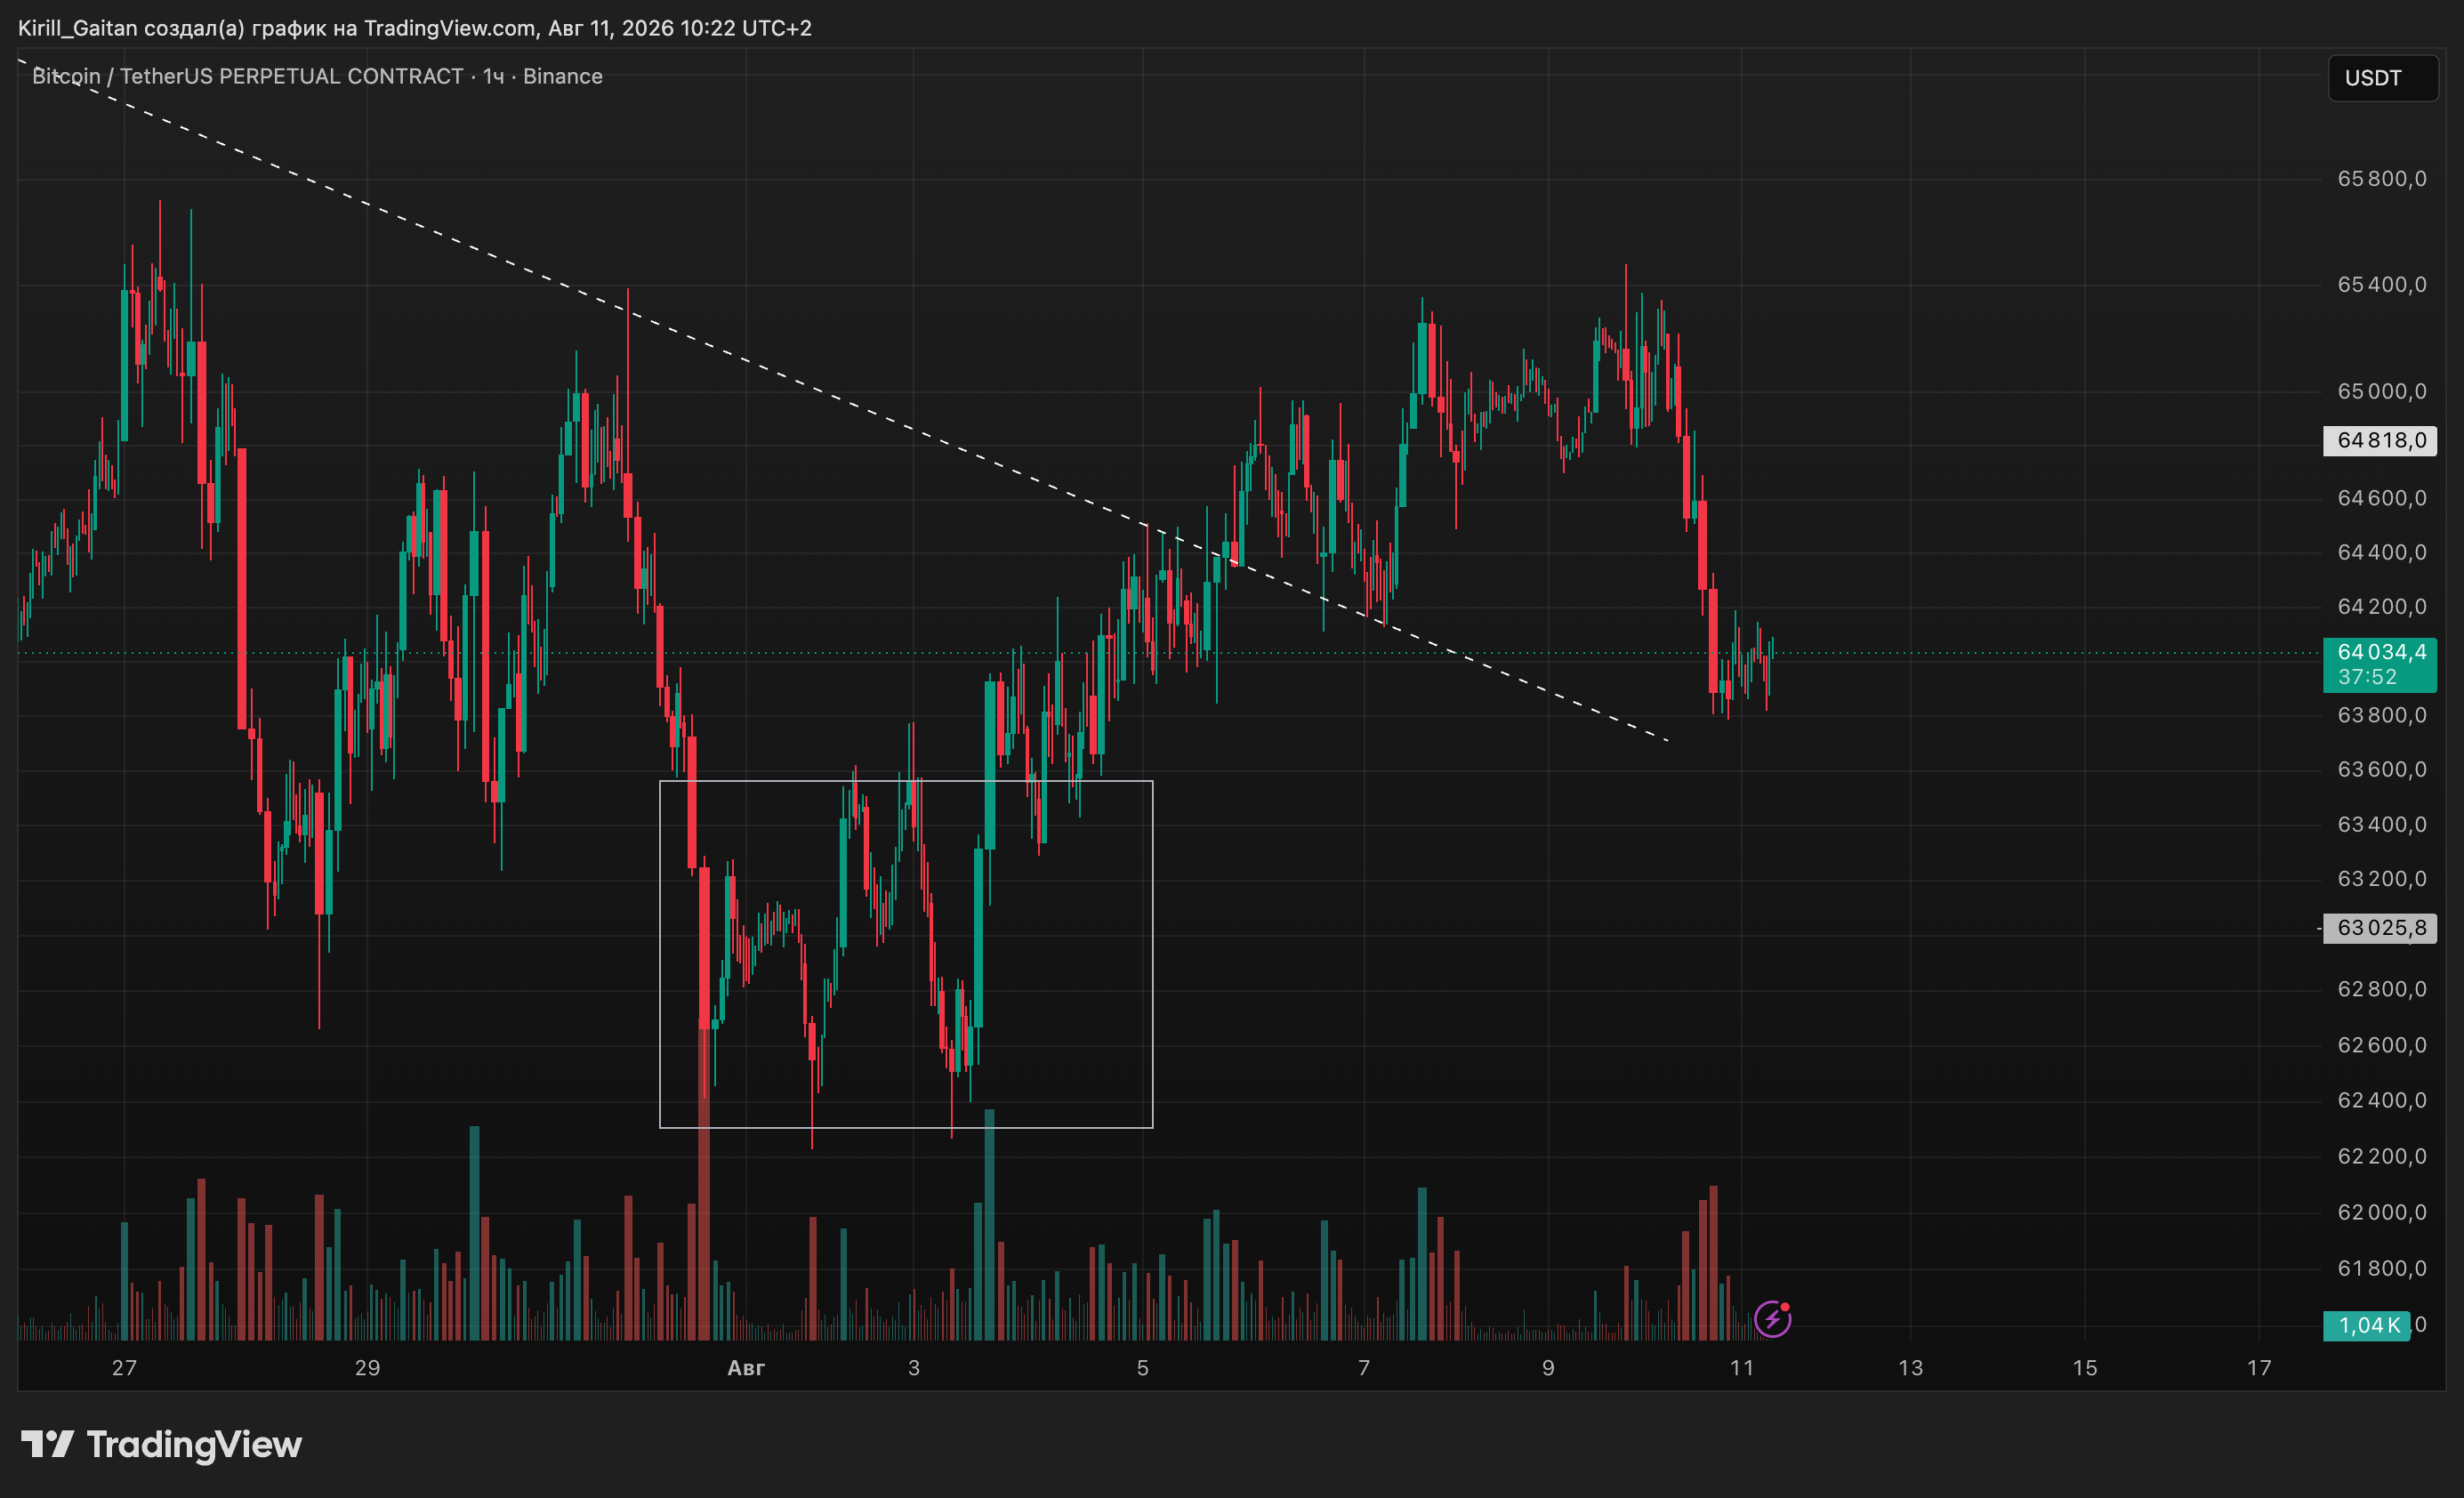Click date label 13 on time axis
The image size is (2464, 1498).
click(x=1910, y=1368)
